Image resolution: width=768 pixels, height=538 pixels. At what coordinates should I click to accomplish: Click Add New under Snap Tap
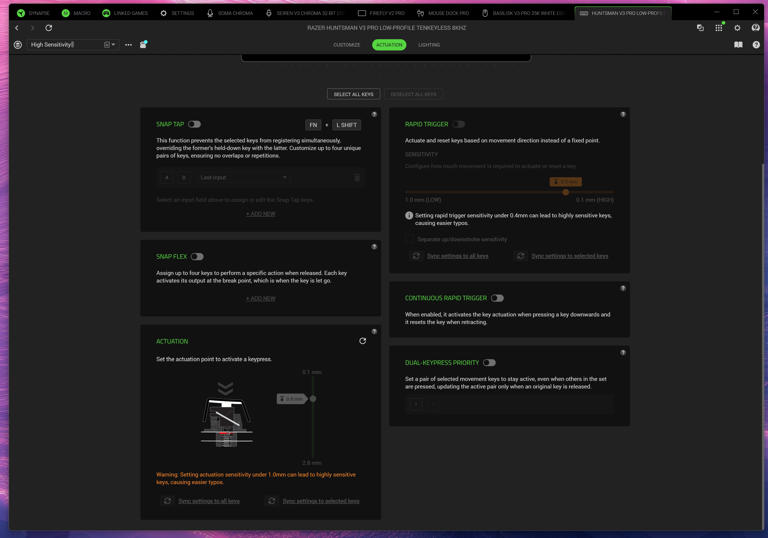click(x=261, y=214)
